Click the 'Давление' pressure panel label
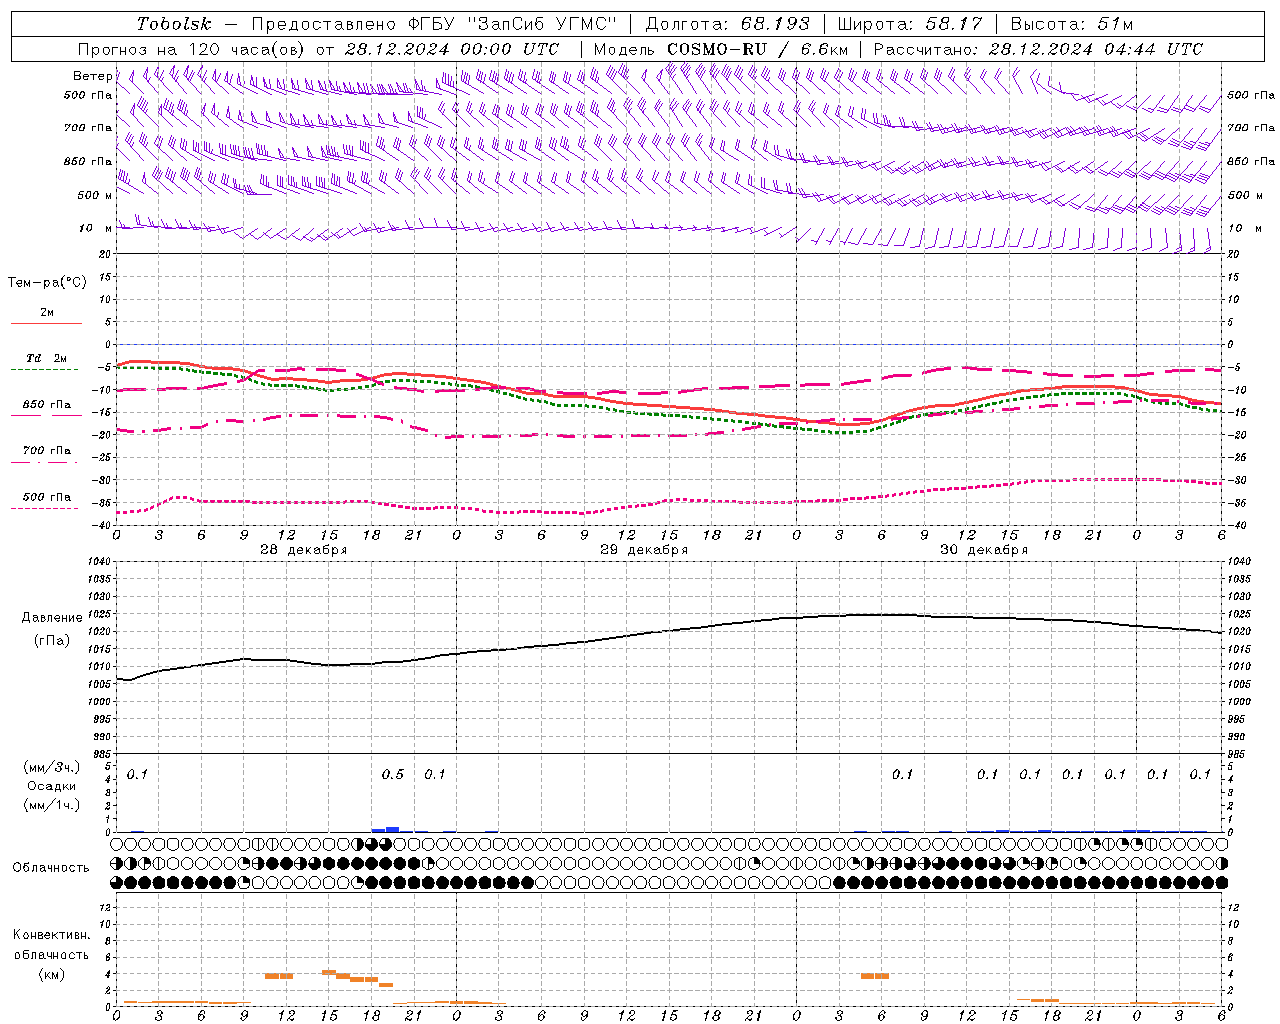Screen dimensions: 1280x1024 (x=53, y=618)
